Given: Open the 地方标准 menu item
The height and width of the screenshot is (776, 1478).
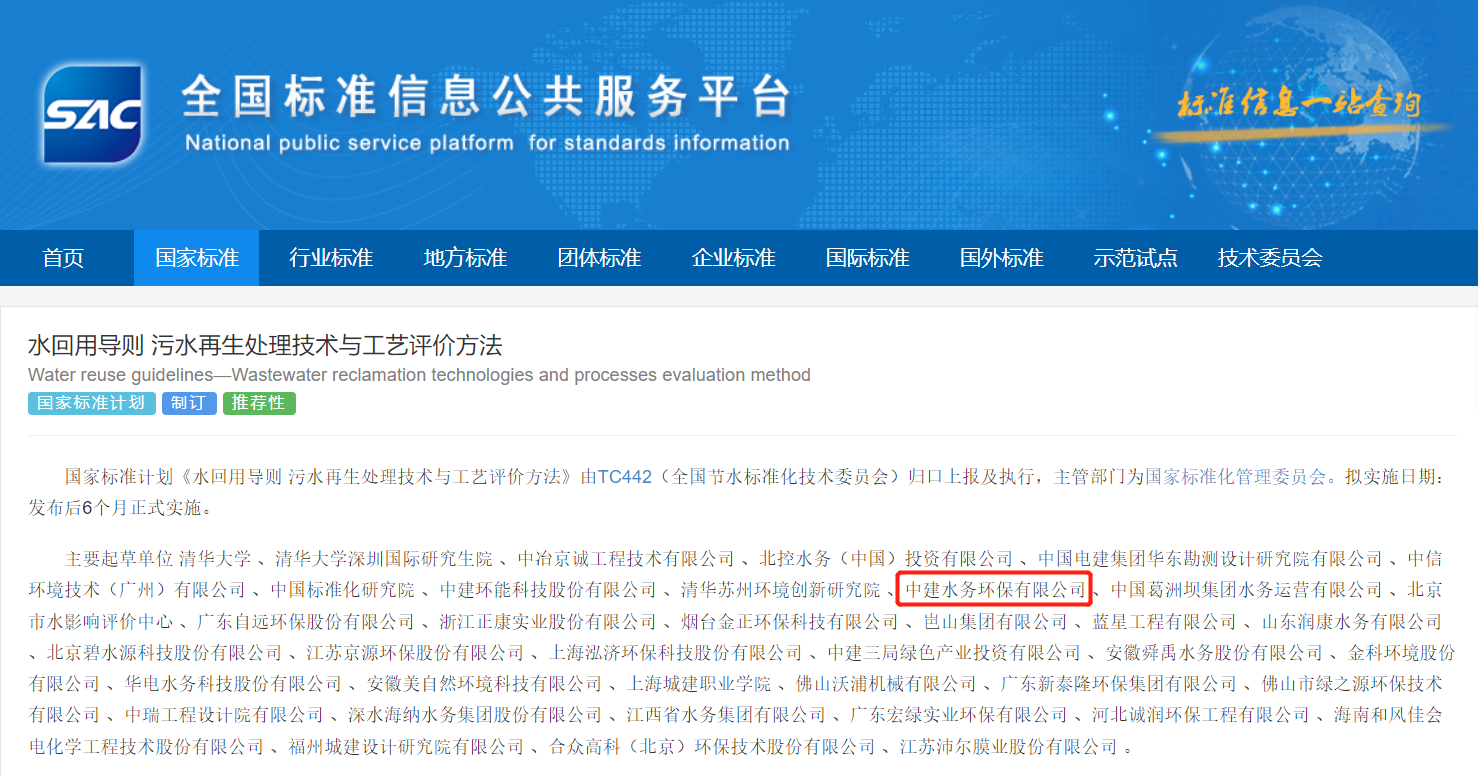Looking at the screenshot, I should click(465, 258).
